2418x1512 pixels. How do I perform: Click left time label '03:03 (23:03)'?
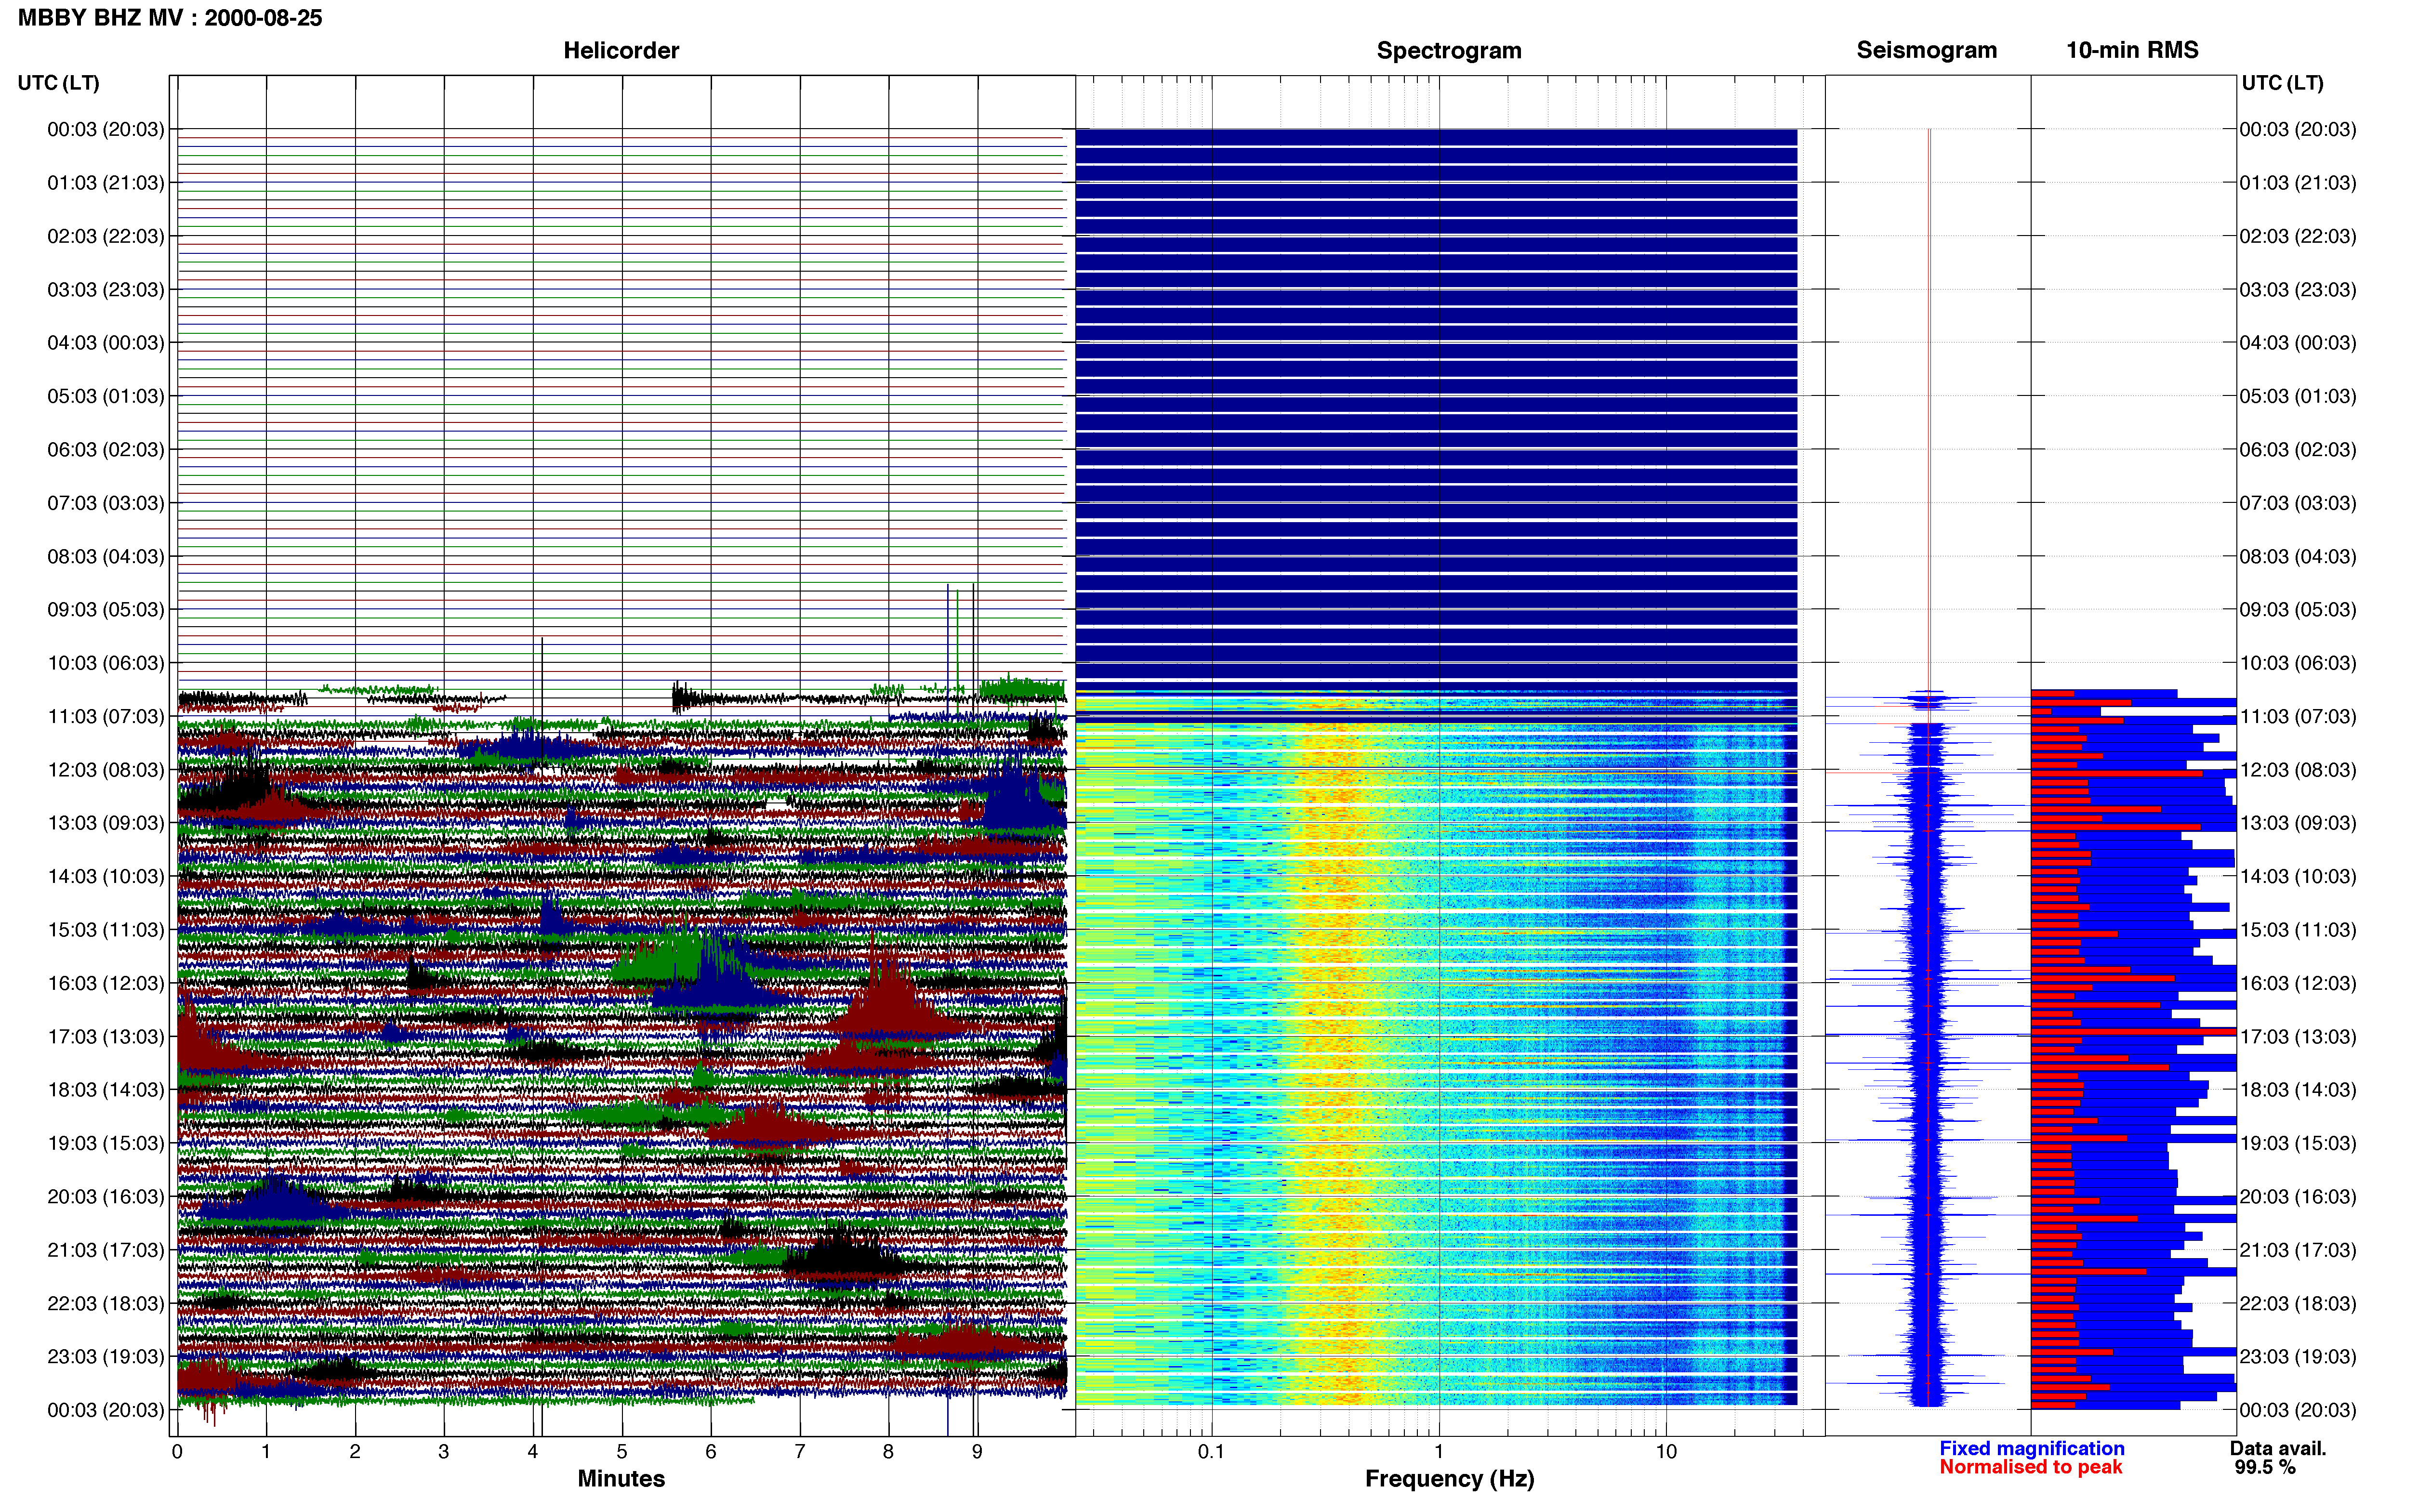coord(106,290)
